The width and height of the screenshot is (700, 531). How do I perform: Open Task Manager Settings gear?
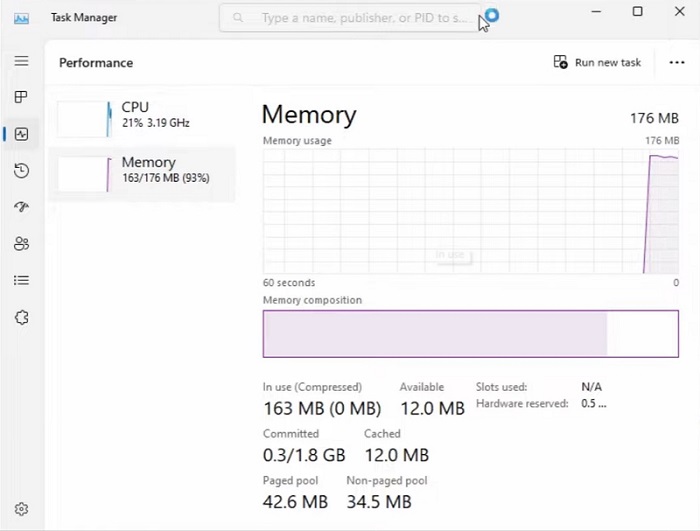[x=21, y=509]
